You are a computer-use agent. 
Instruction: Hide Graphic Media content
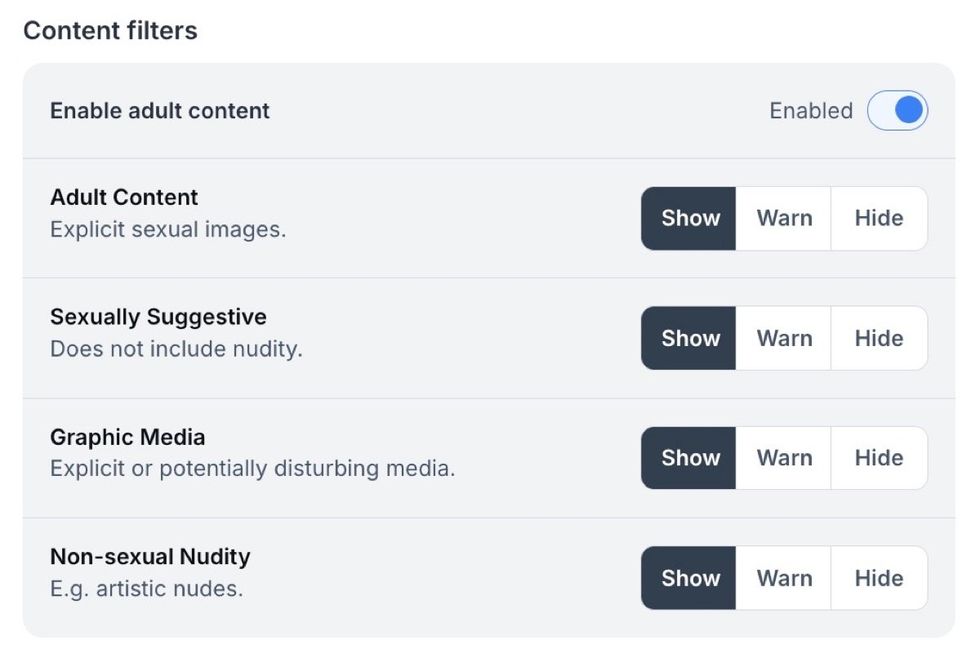click(878, 458)
